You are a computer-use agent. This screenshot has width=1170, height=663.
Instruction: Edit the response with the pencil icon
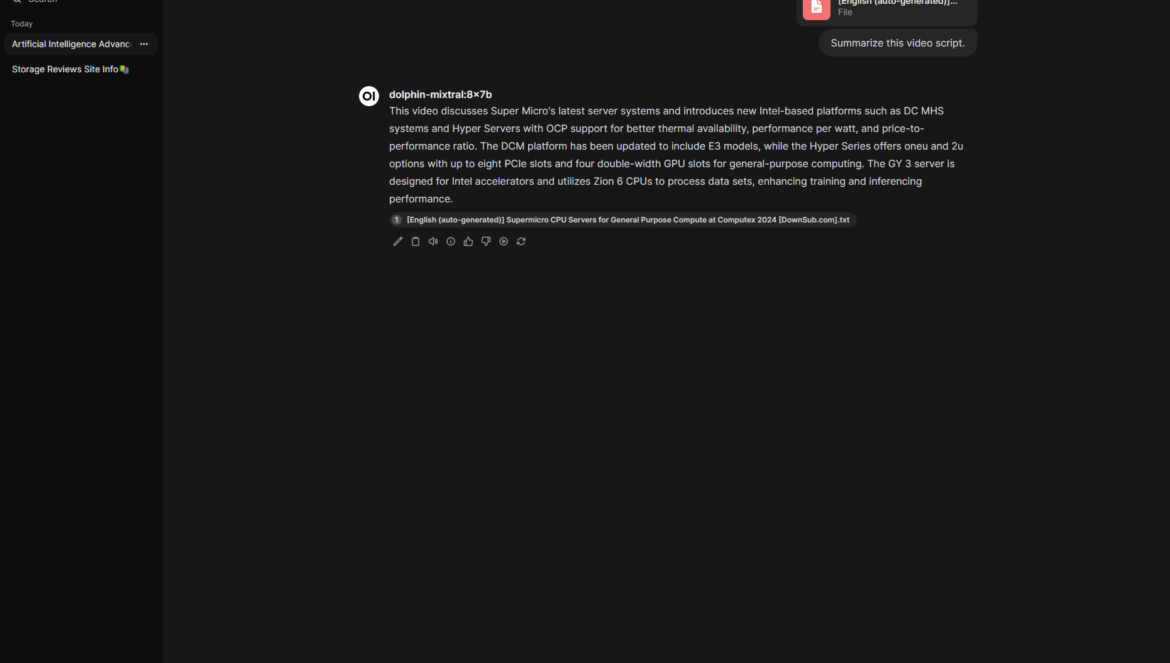[398, 242]
